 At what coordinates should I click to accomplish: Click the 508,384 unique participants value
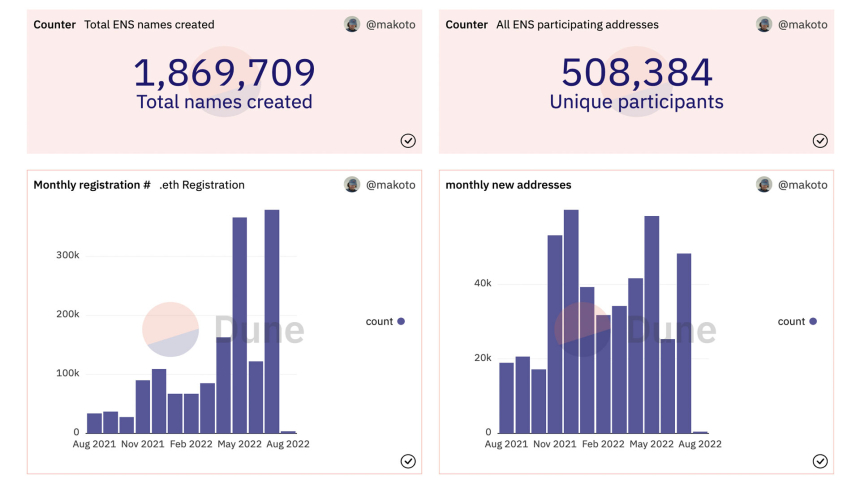(636, 72)
